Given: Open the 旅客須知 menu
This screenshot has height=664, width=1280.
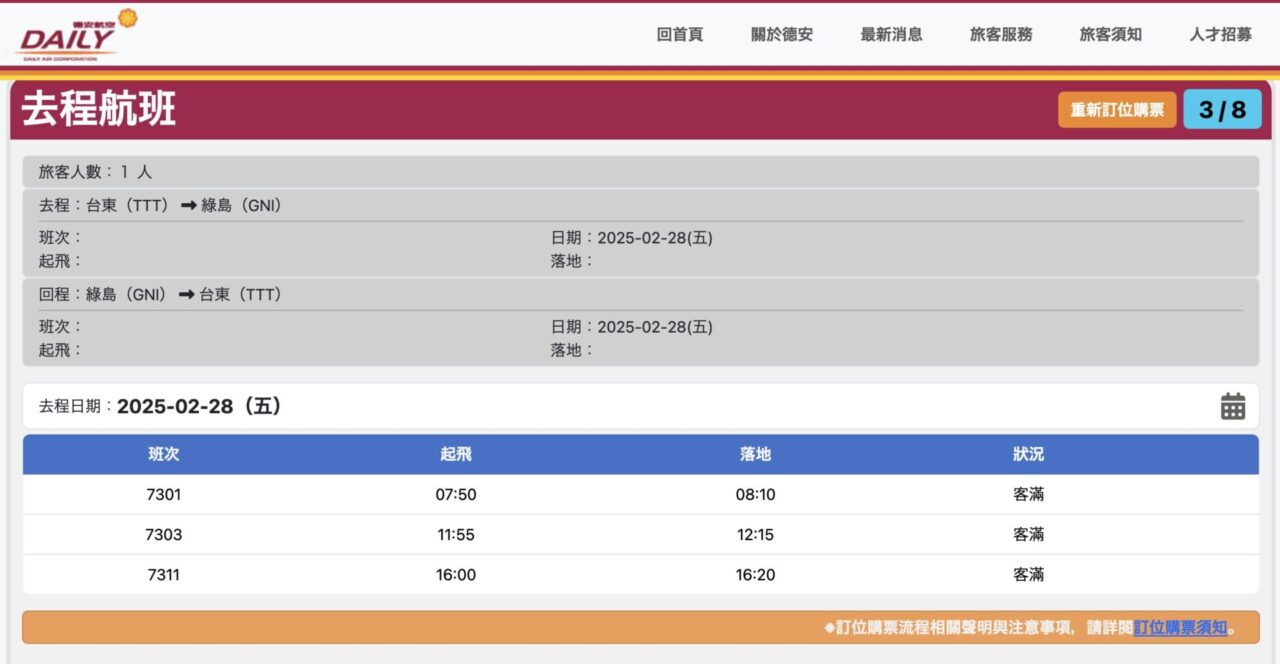Looking at the screenshot, I should (1110, 34).
